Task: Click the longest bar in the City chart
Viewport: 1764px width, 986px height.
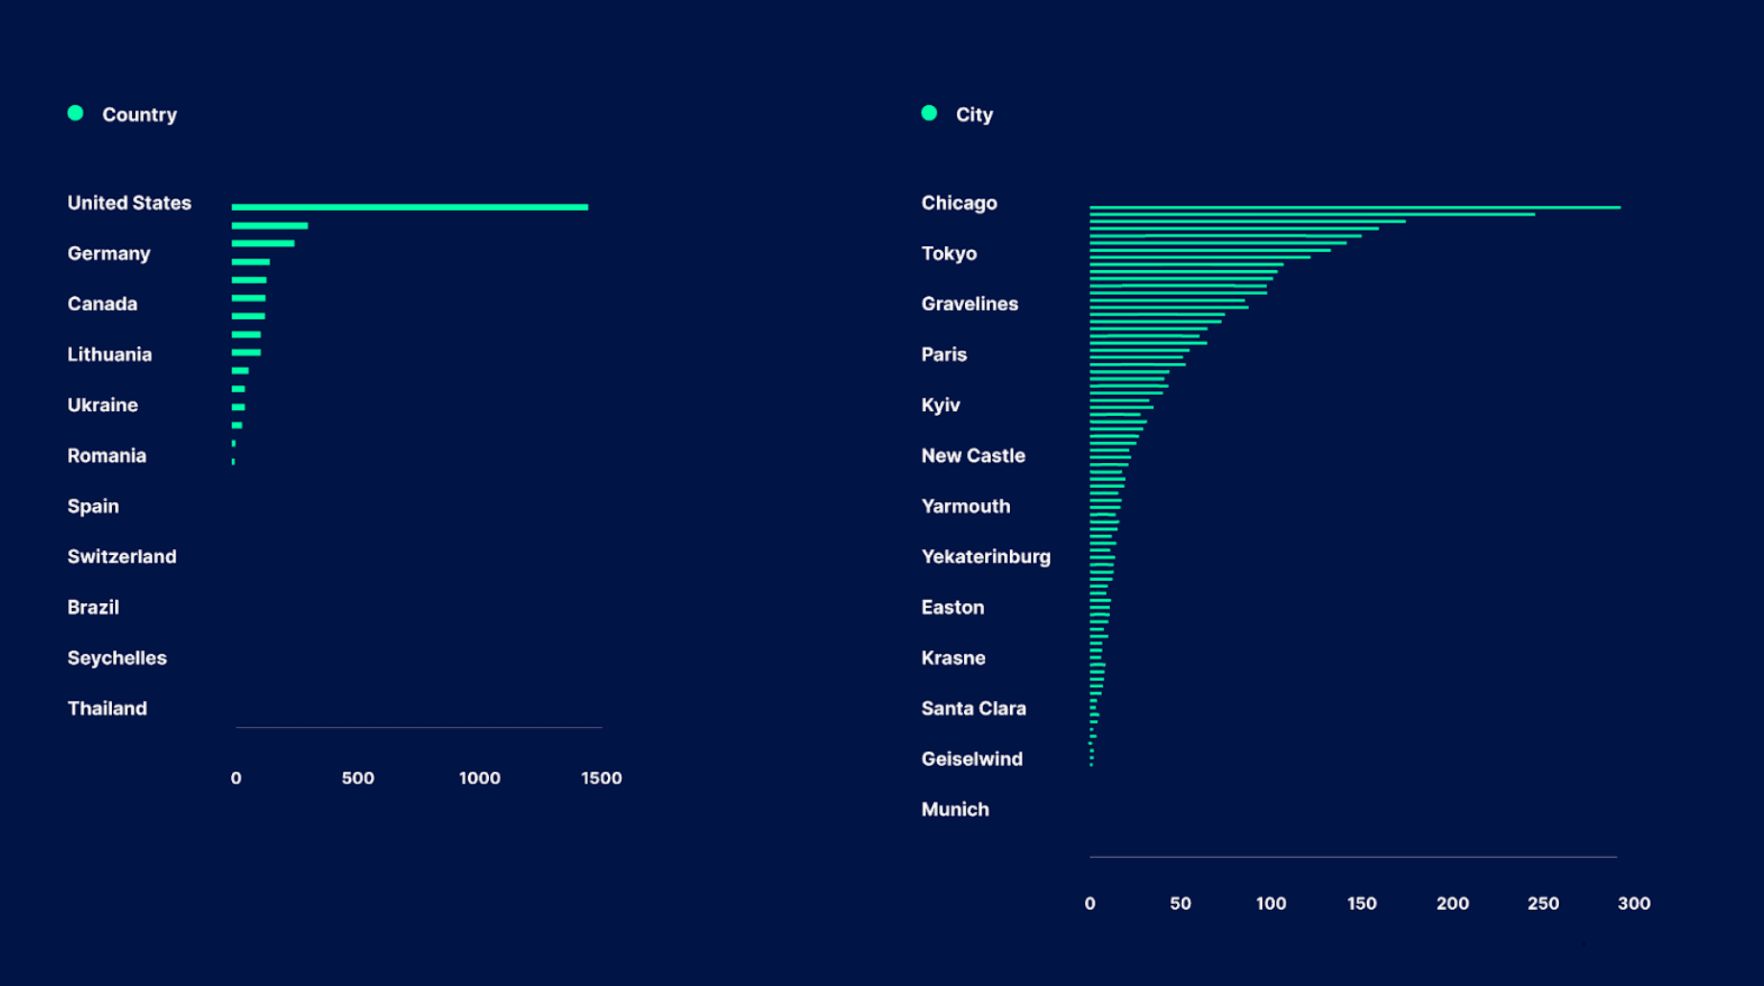Action: click(x=1354, y=207)
